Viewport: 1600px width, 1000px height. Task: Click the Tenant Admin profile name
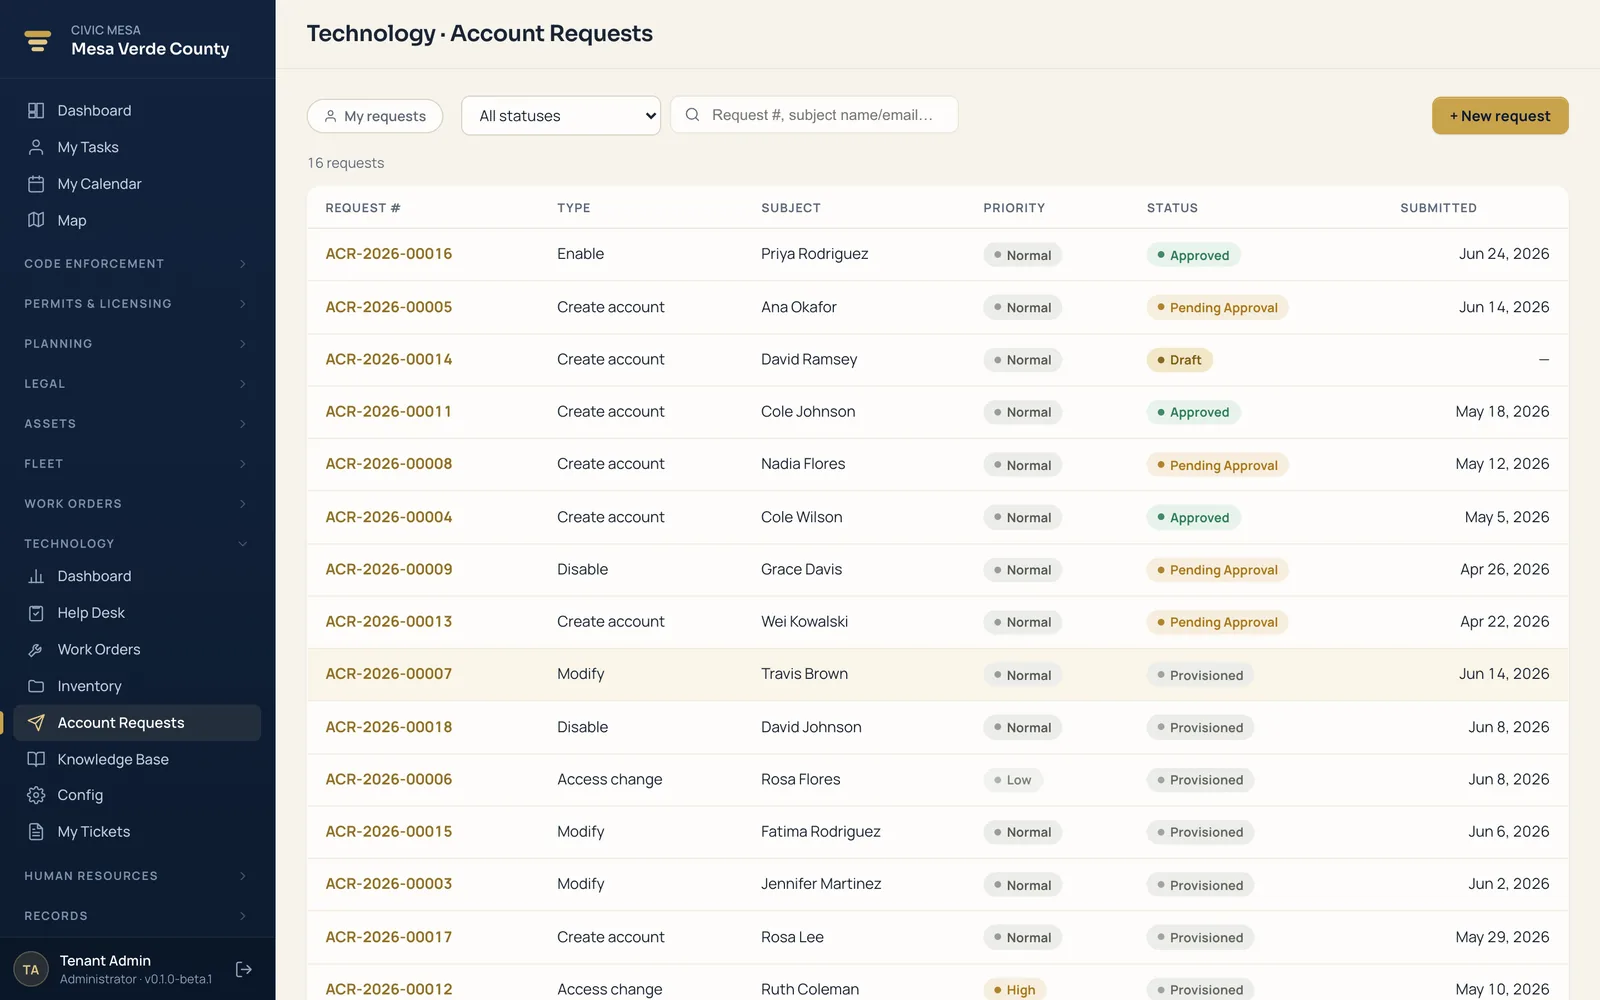pos(105,961)
